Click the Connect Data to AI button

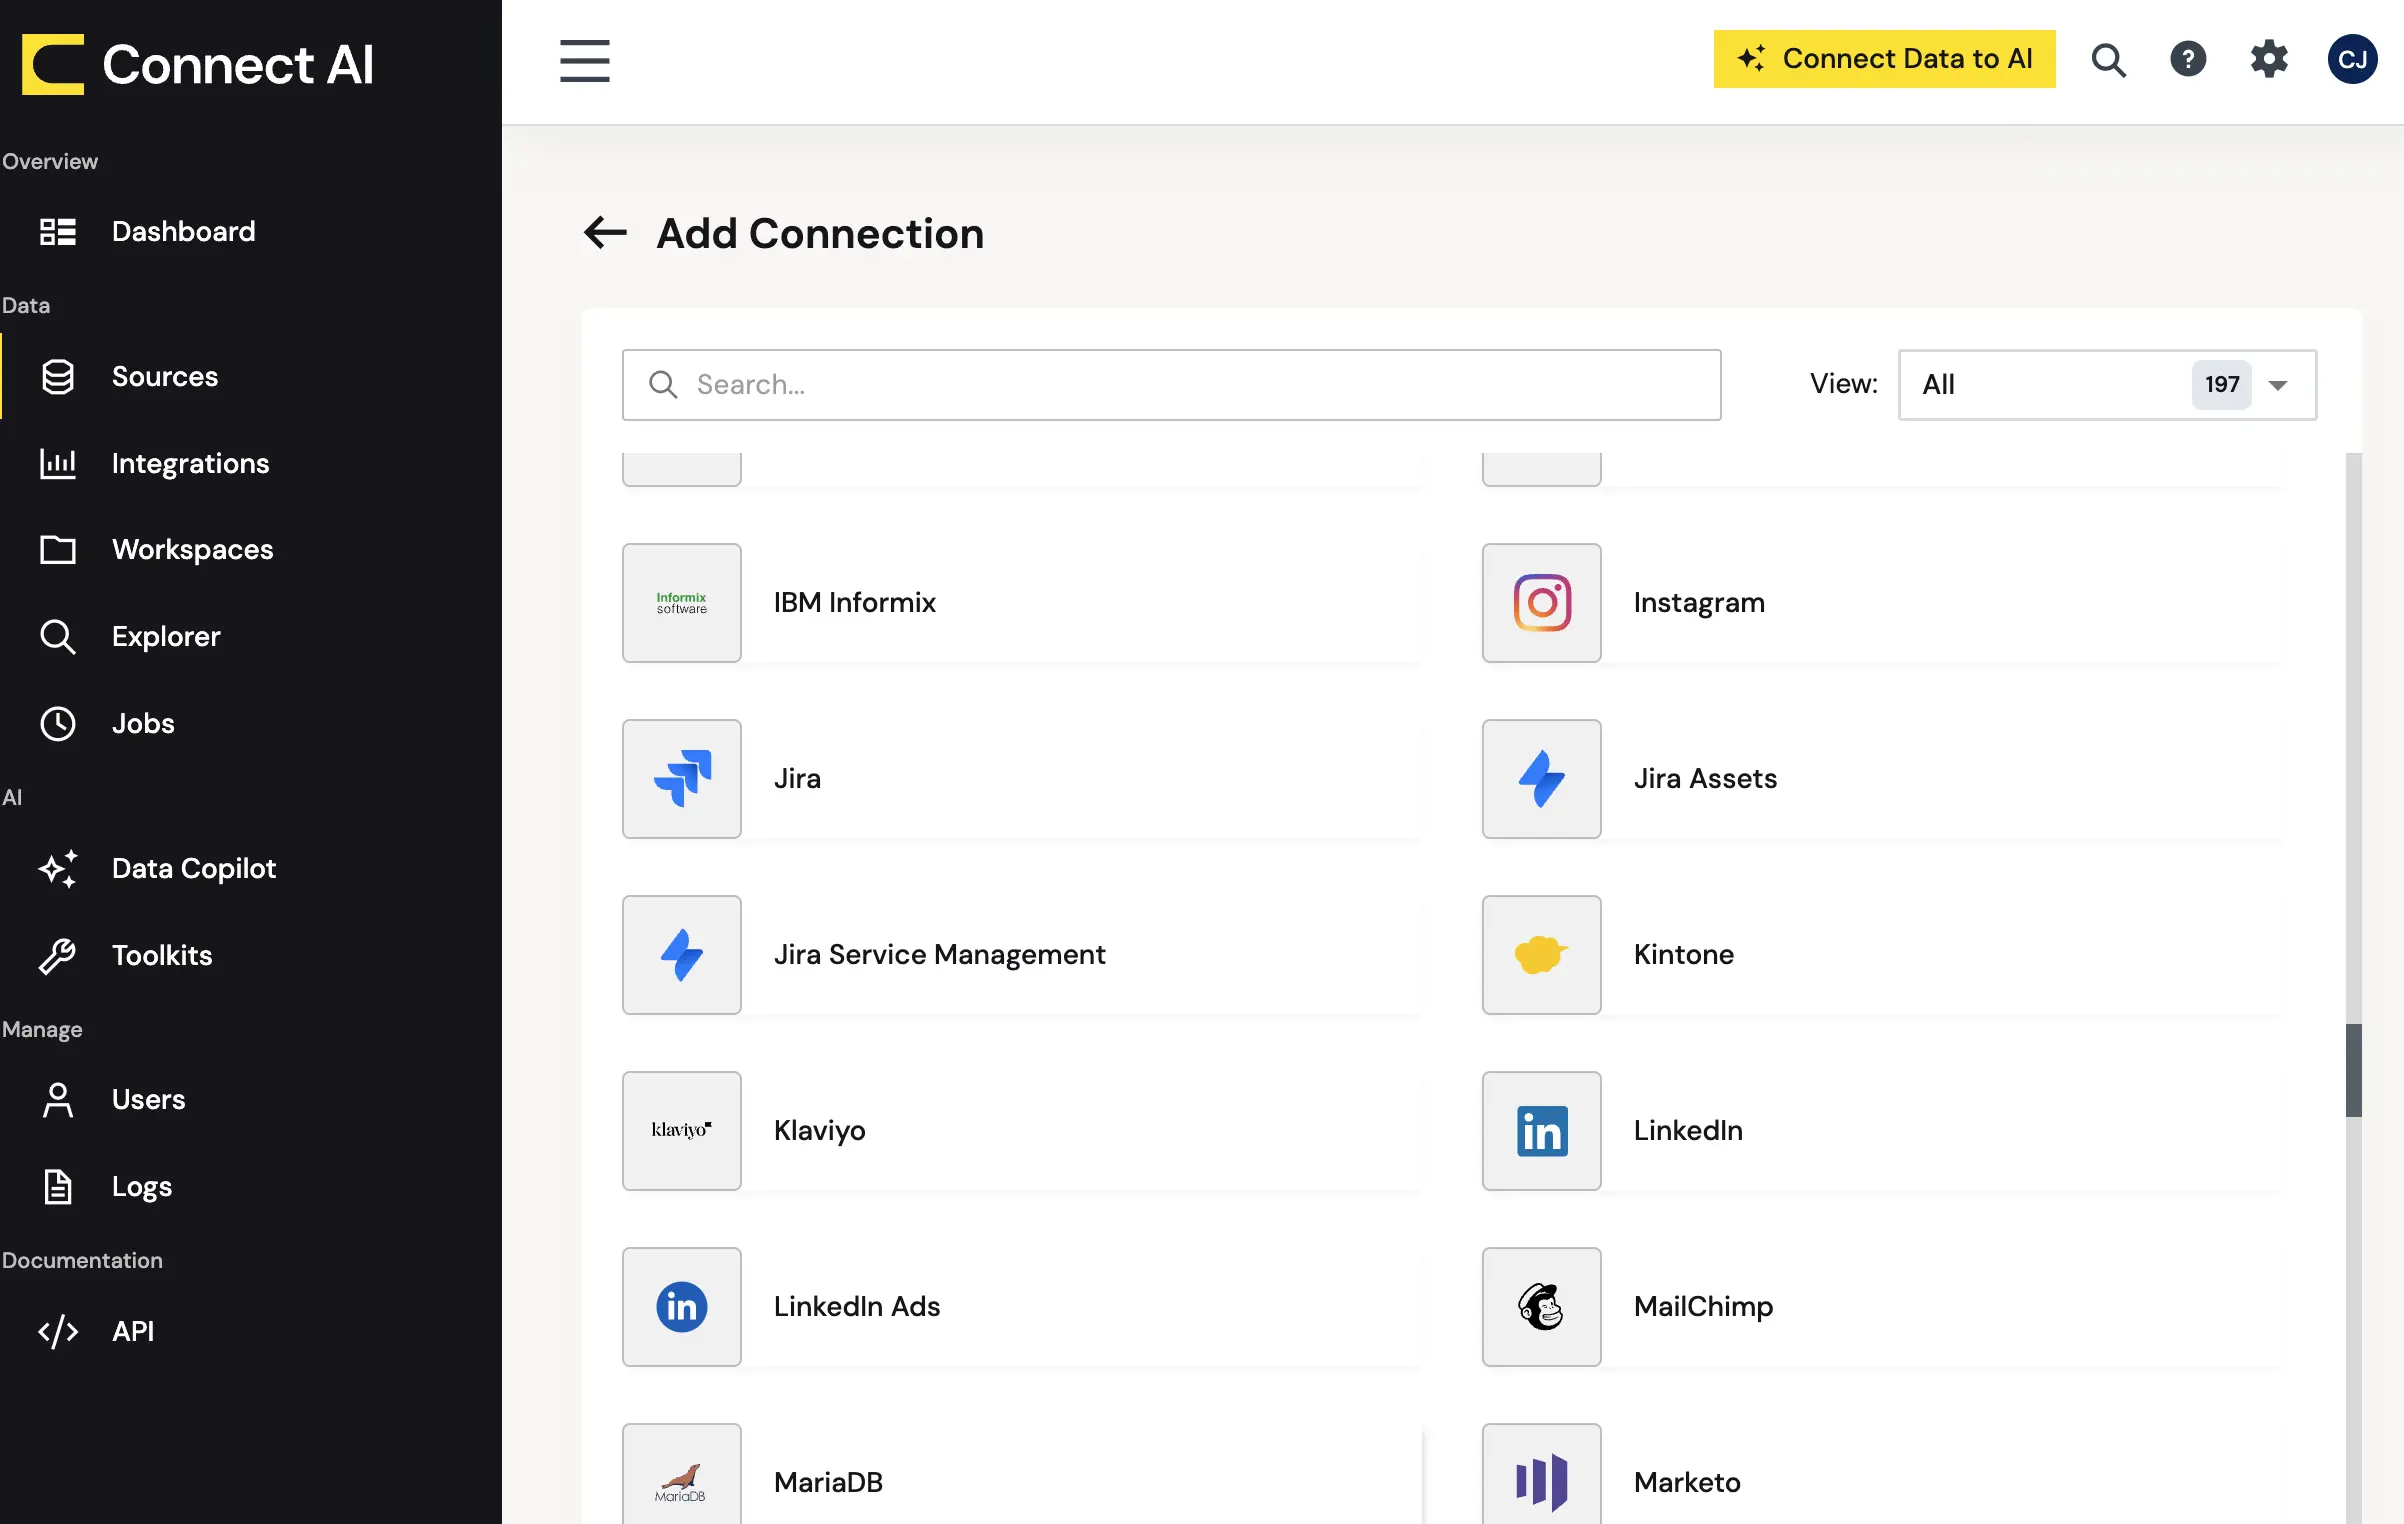1884,59
